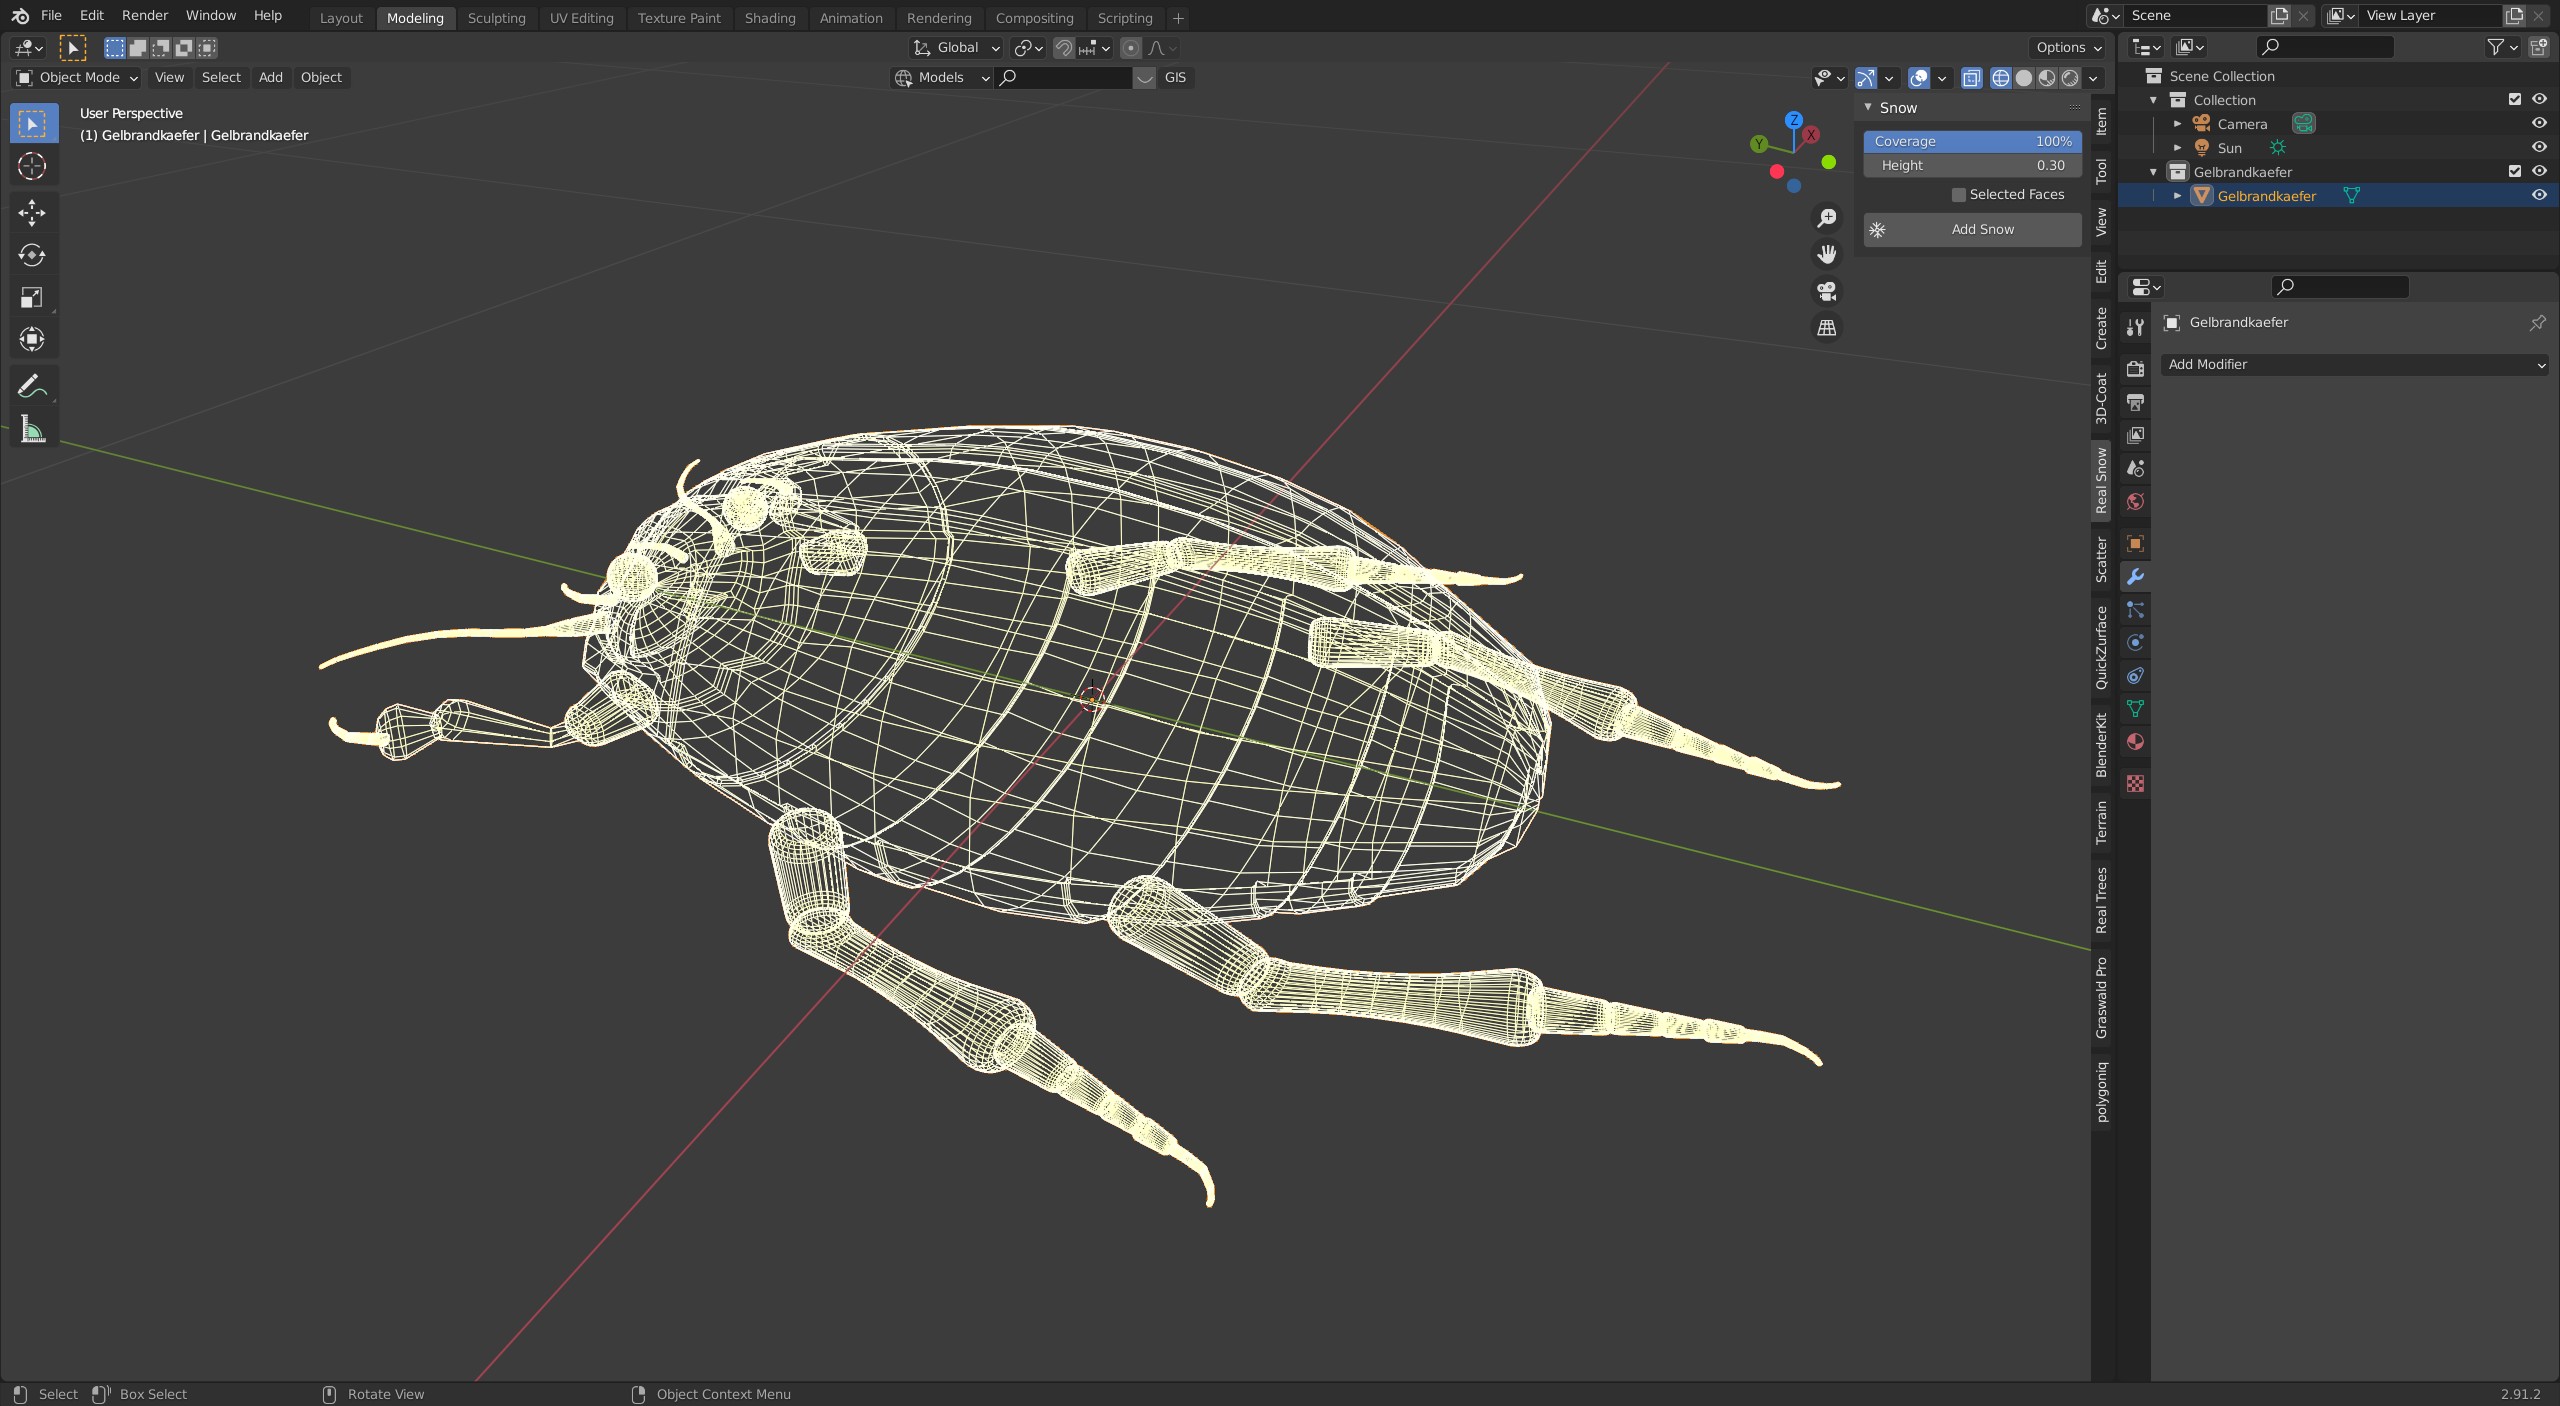Image resolution: width=2560 pixels, height=1406 pixels.
Task: Open the Add Modifier dropdown
Action: click(2354, 365)
